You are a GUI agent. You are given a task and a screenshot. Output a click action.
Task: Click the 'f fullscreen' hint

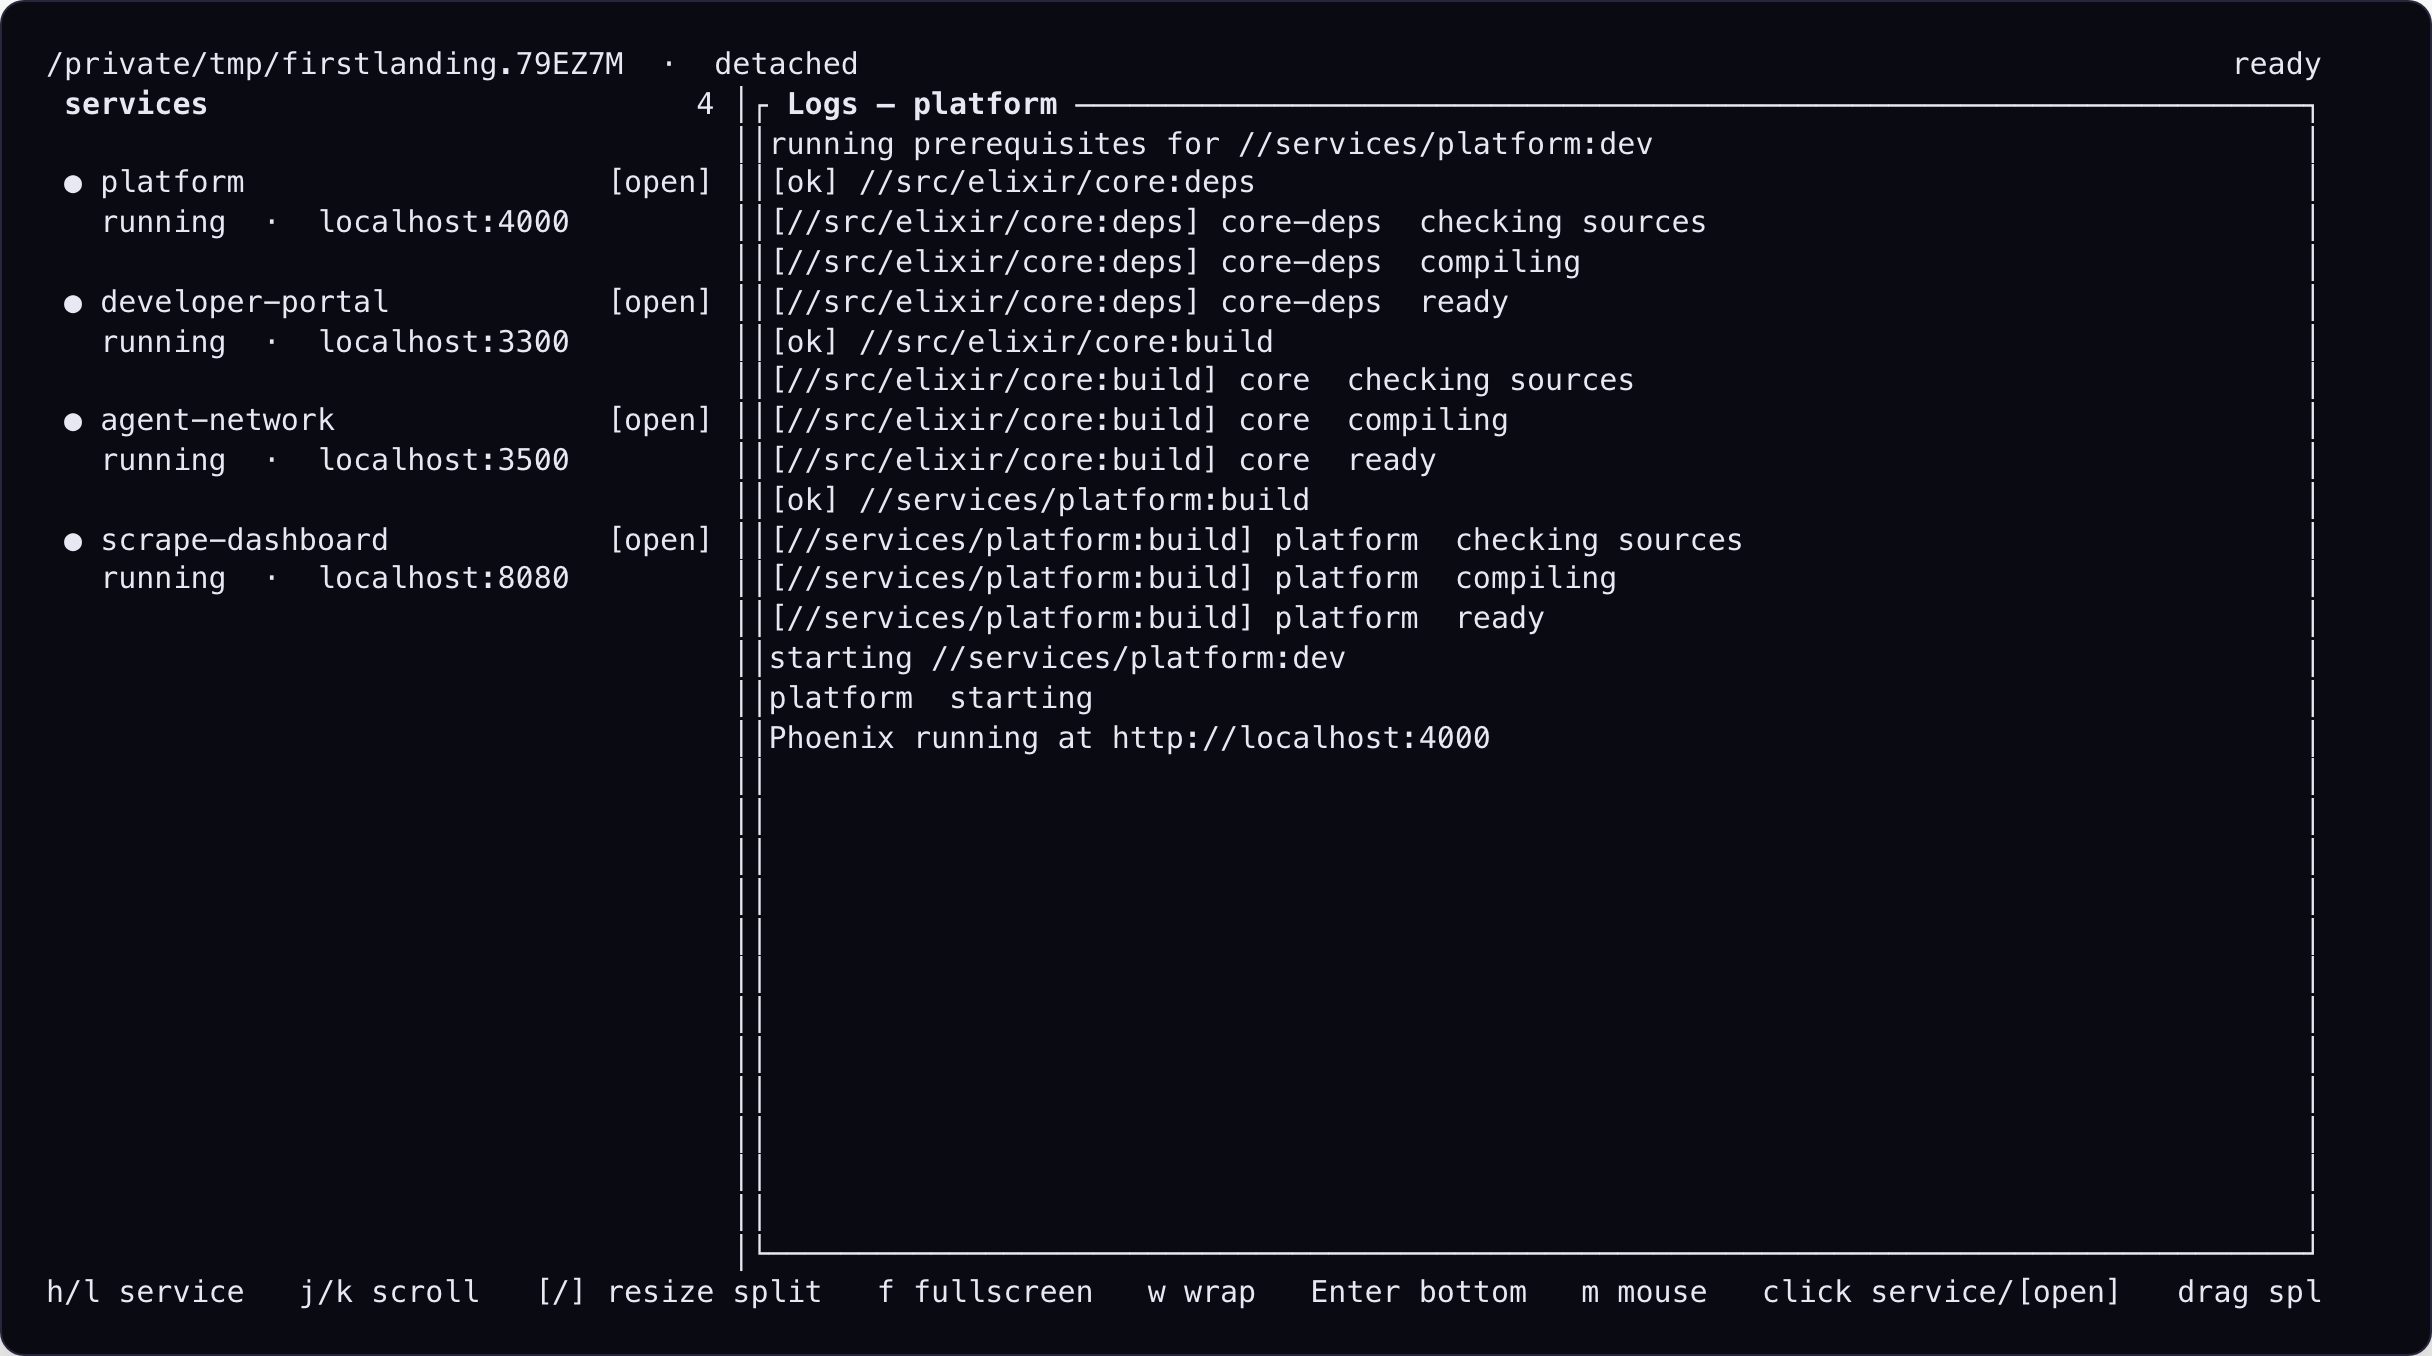coord(985,1292)
